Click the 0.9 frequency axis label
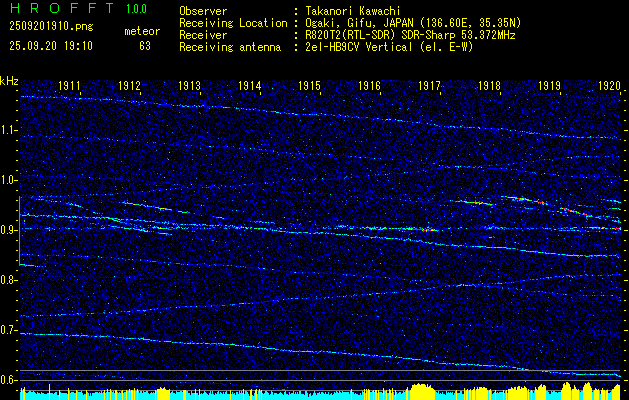This screenshot has height=400, width=629. click(9, 230)
